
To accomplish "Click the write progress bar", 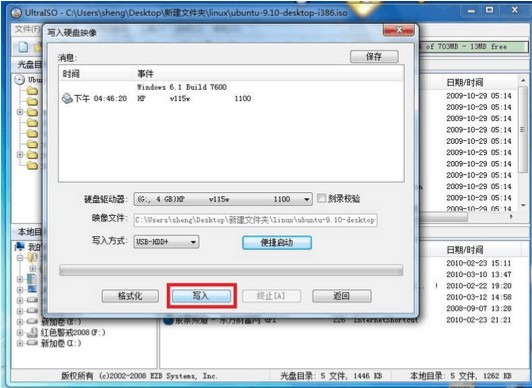I will [x=231, y=270].
